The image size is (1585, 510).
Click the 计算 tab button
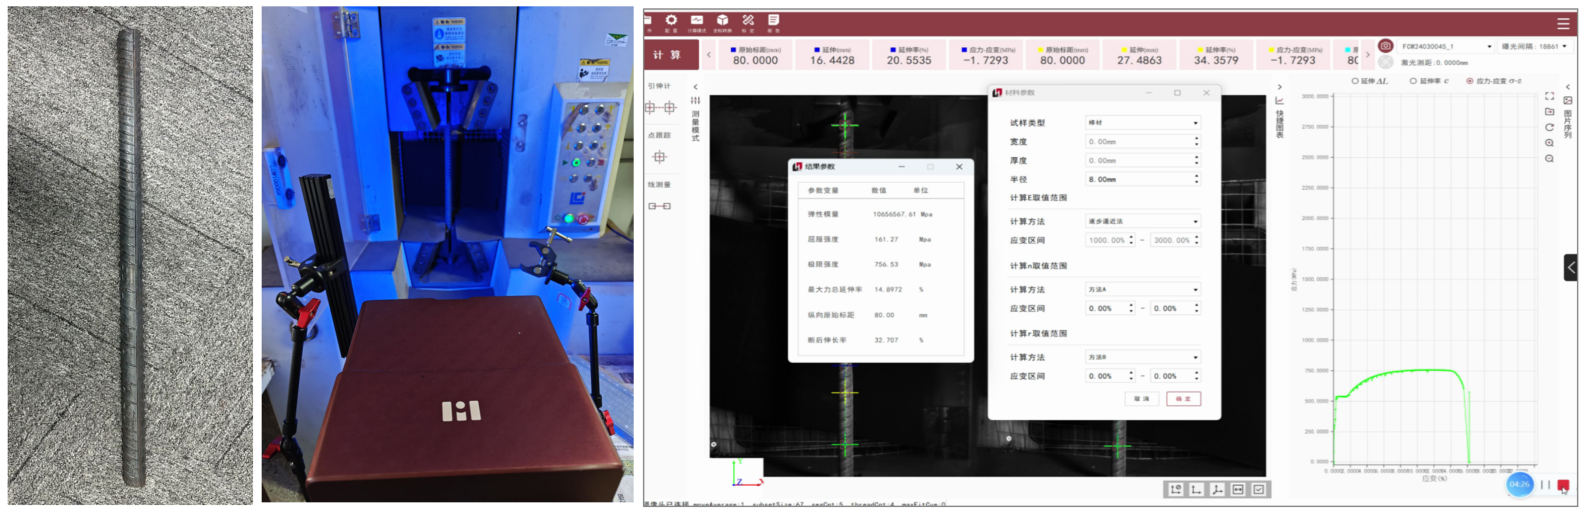click(667, 55)
